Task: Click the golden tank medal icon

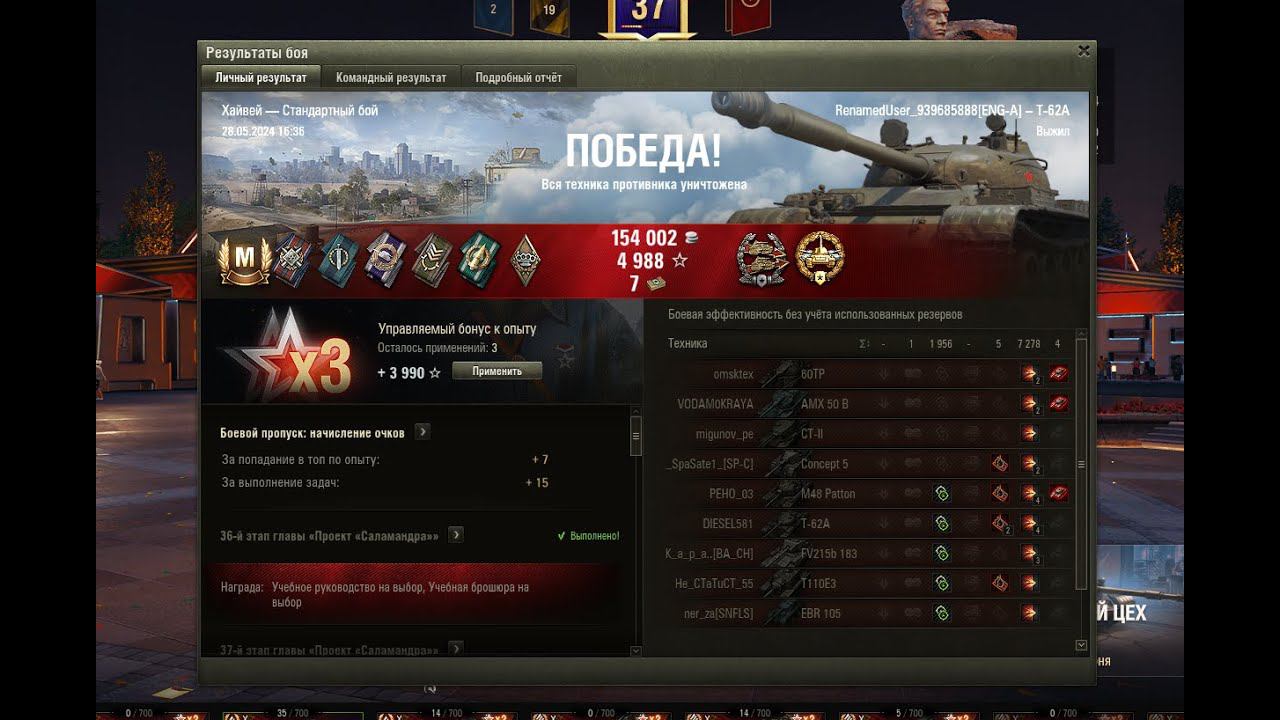Action: tap(820, 259)
